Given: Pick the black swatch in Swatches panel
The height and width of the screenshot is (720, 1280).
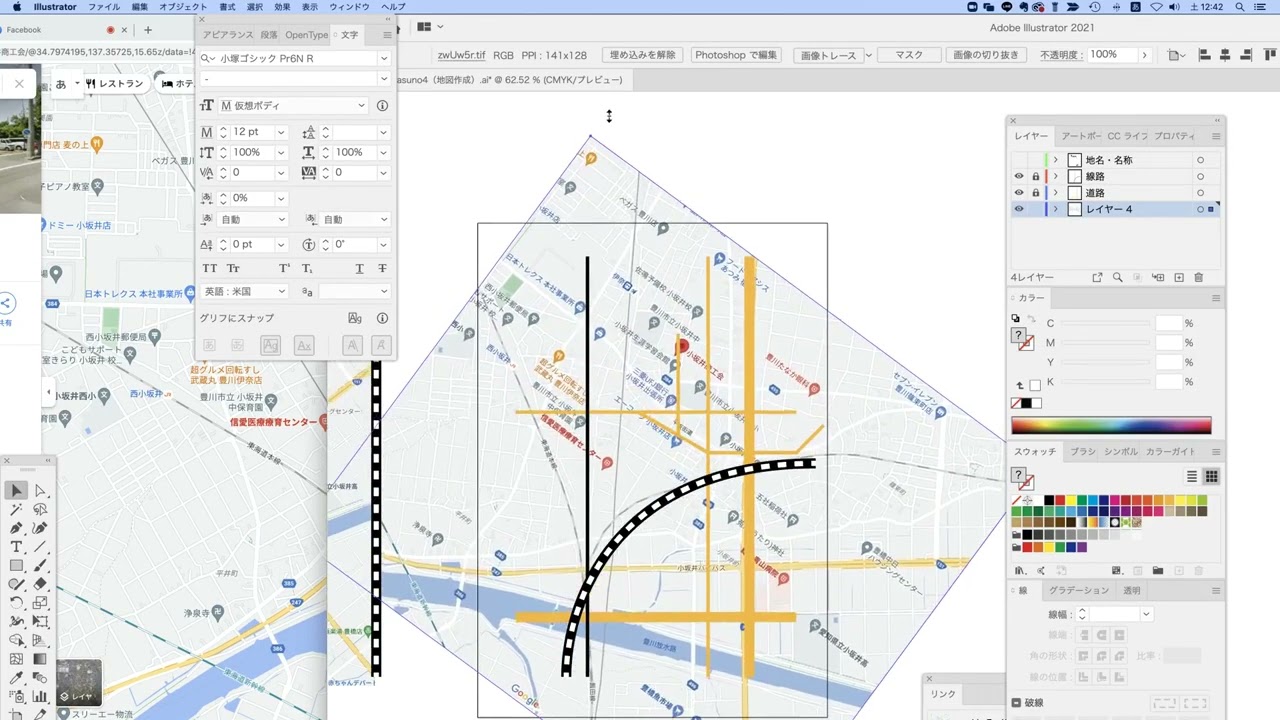Looking at the screenshot, I should click(x=1048, y=500).
